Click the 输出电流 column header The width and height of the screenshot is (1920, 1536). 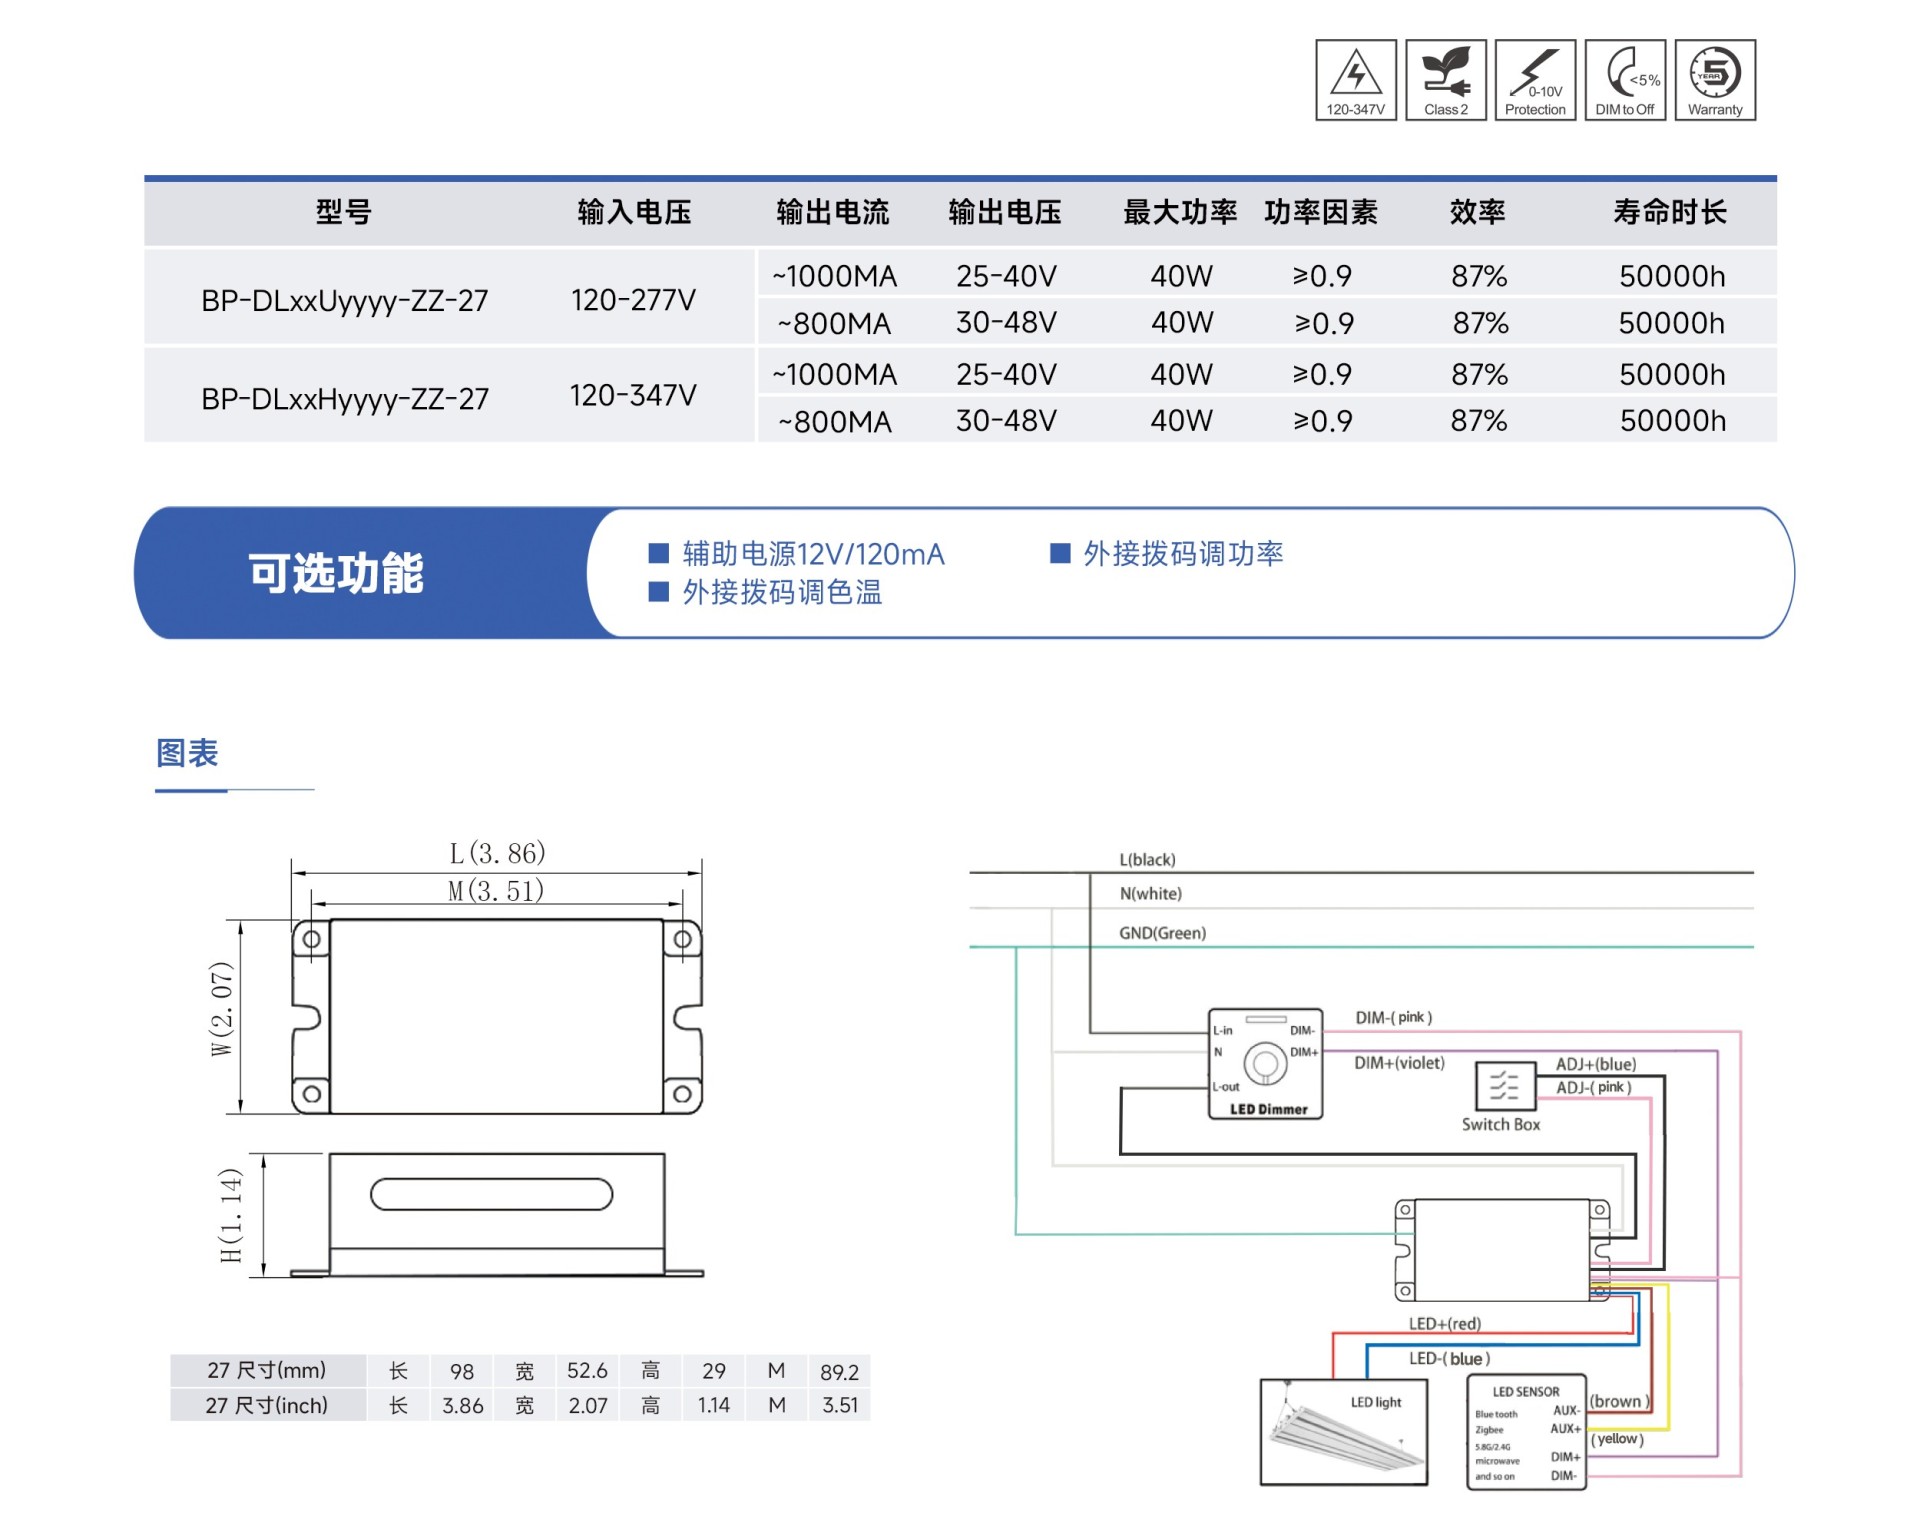click(x=833, y=212)
